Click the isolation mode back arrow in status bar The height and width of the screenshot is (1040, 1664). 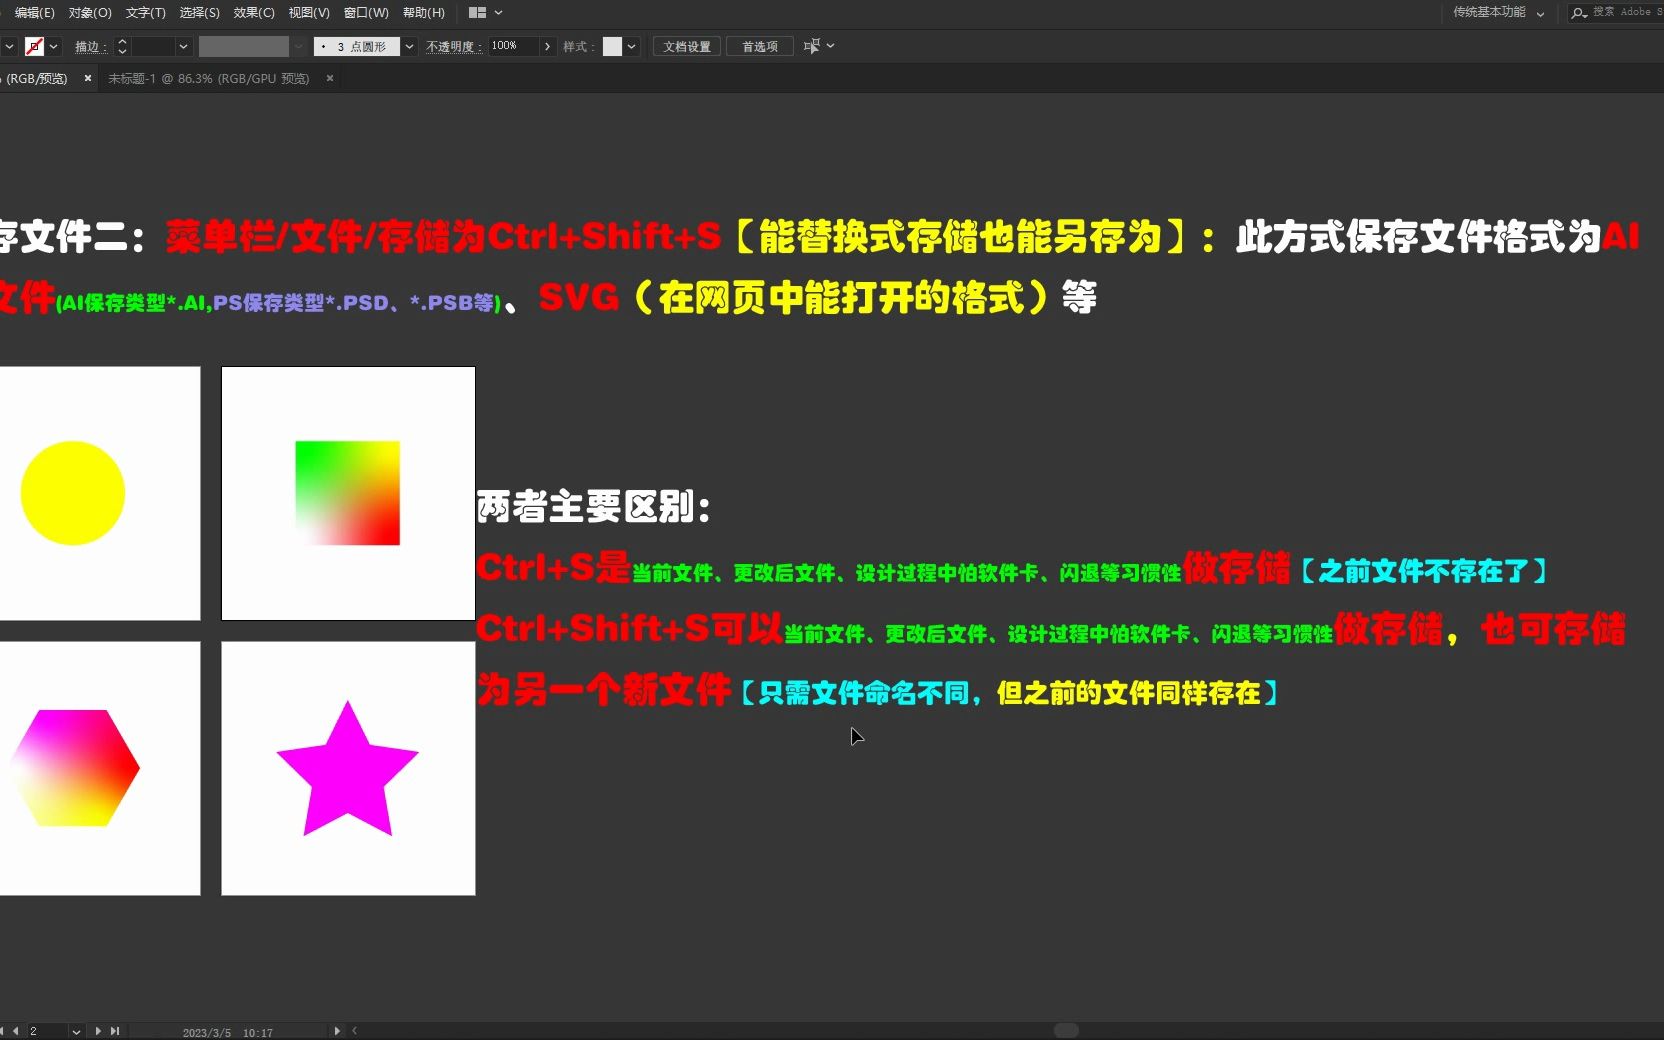354,1031
